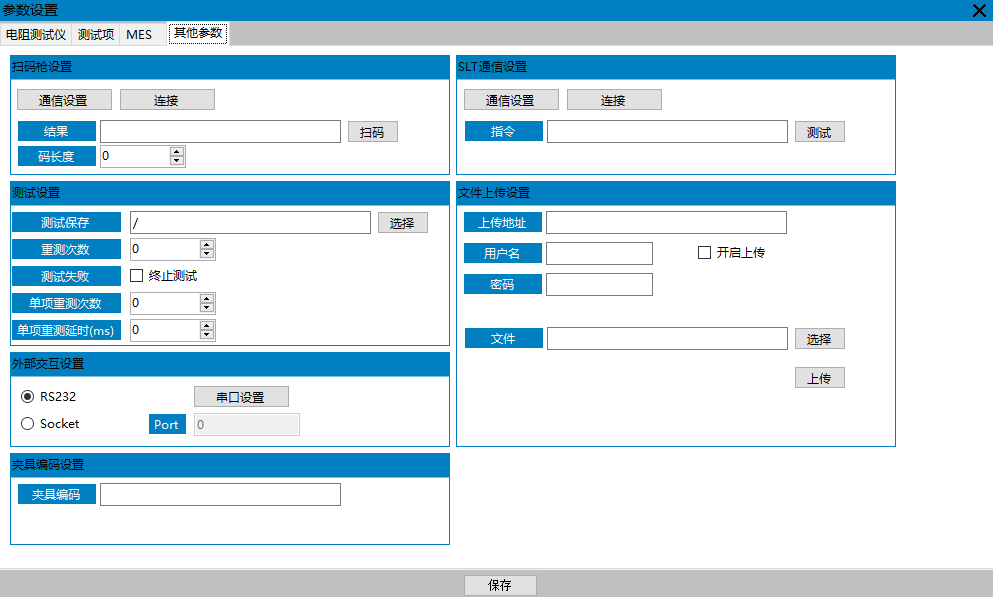Click the 码长度 number field
Image resolution: width=993 pixels, height=597 pixels.
pyautogui.click(x=136, y=156)
